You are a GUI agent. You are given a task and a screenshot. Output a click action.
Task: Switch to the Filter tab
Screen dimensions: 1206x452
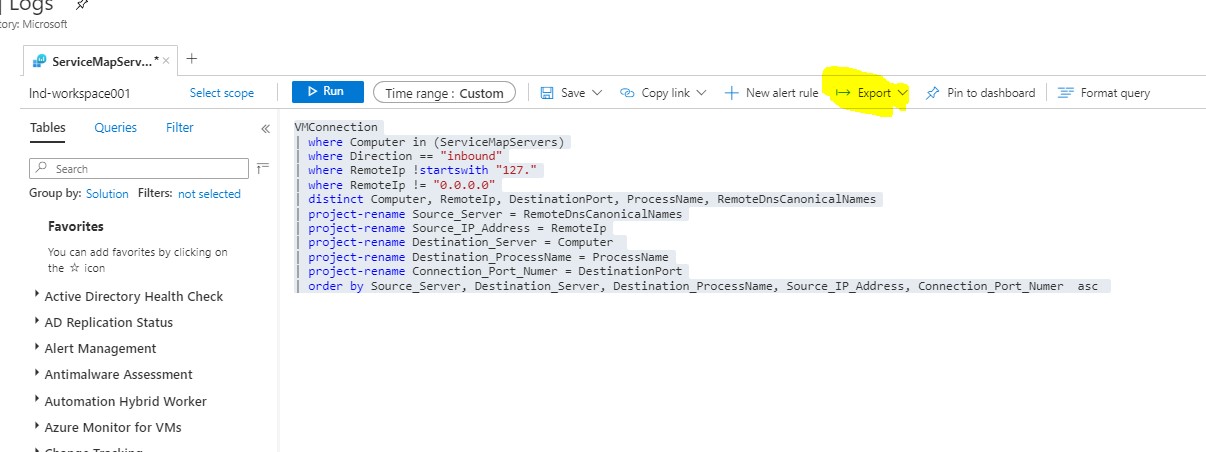pyautogui.click(x=180, y=128)
